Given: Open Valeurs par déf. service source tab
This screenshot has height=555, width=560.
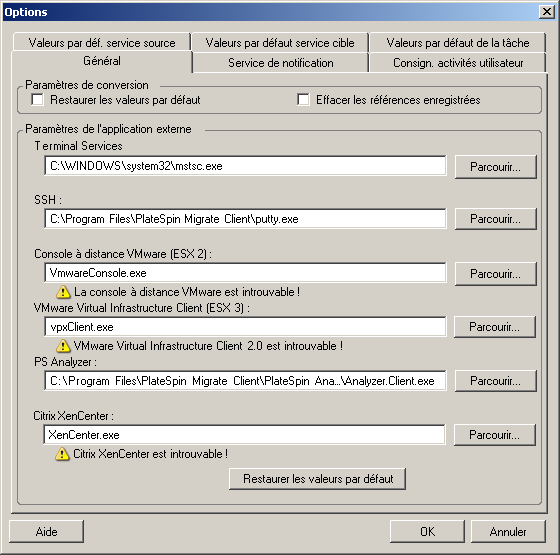Looking at the screenshot, I should (x=102, y=43).
